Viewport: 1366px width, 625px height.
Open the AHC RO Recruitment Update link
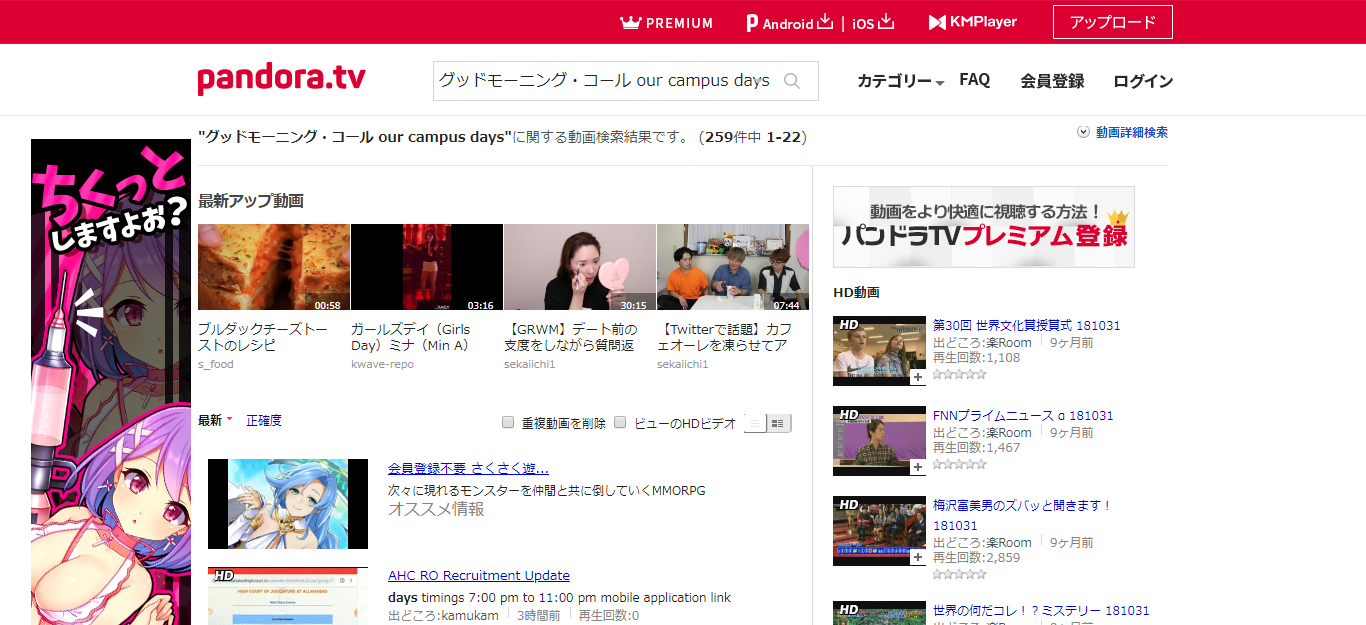tap(479, 575)
